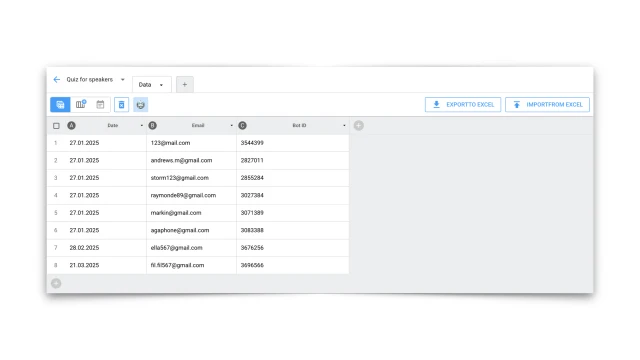The height and width of the screenshot is (360, 640).
Task: Select the 123@mail.com cell
Action: [191, 143]
